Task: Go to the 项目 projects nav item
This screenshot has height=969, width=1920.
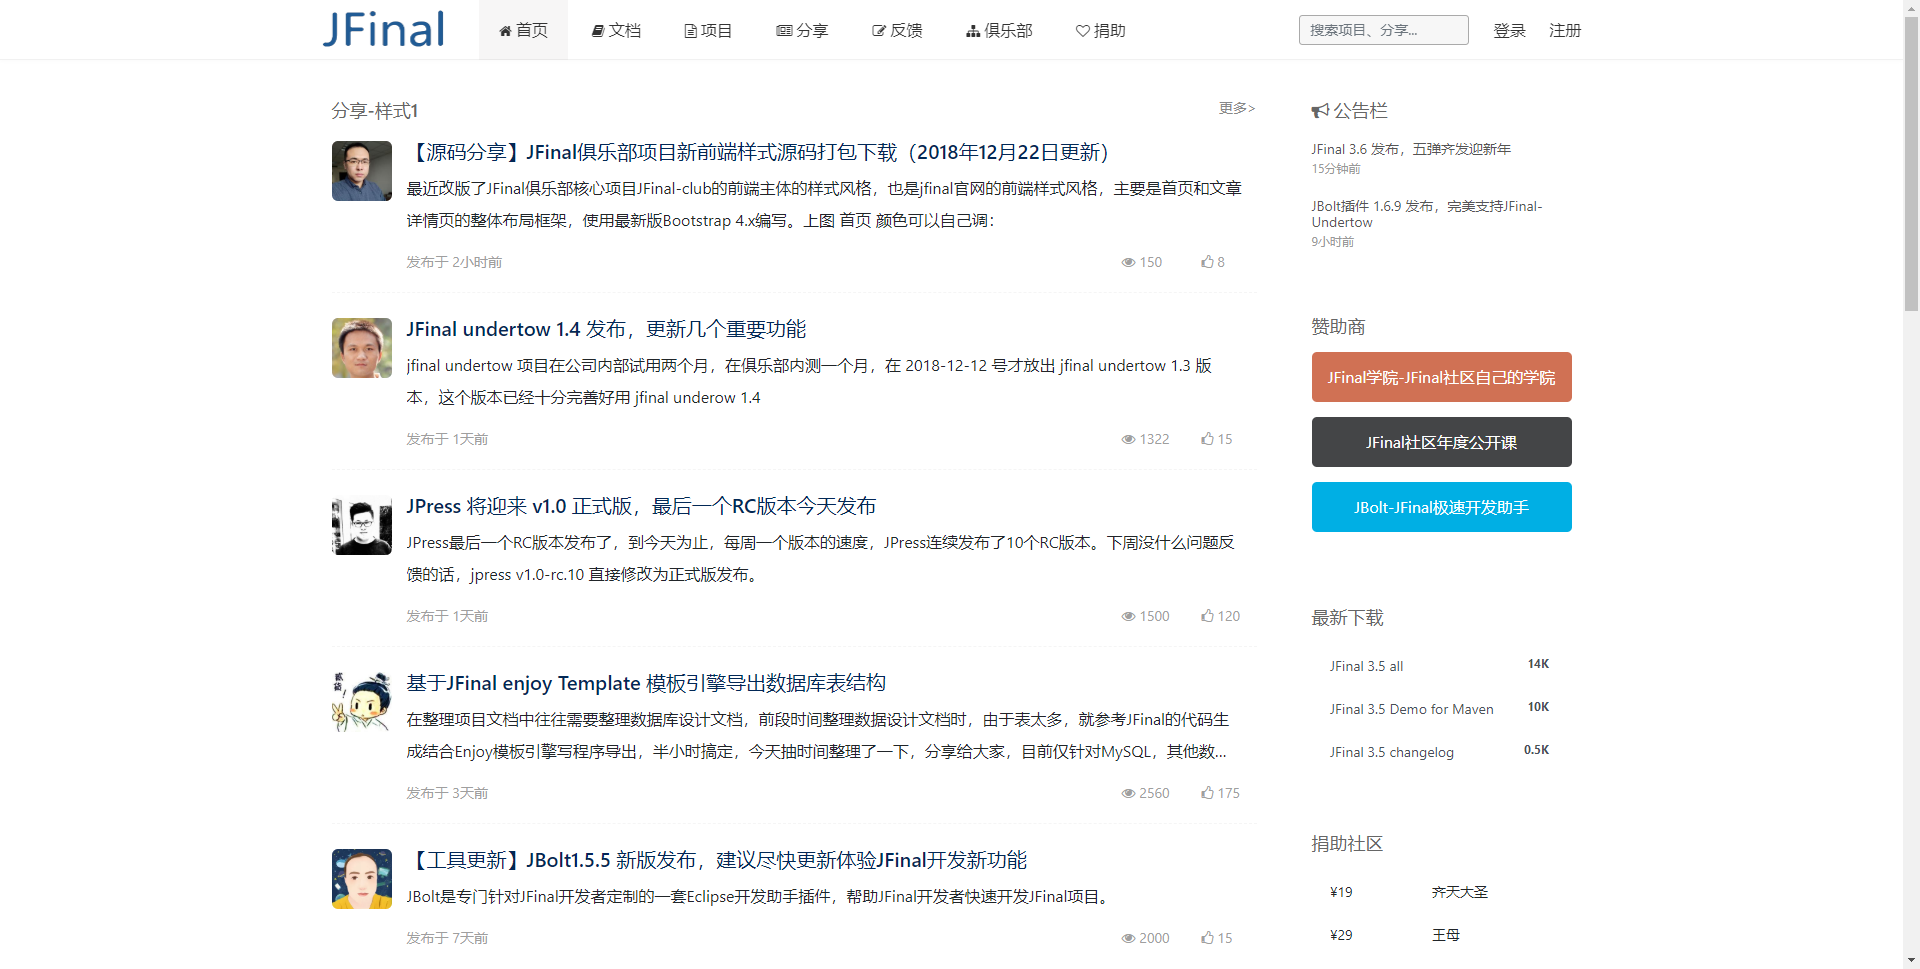Action: (x=708, y=30)
